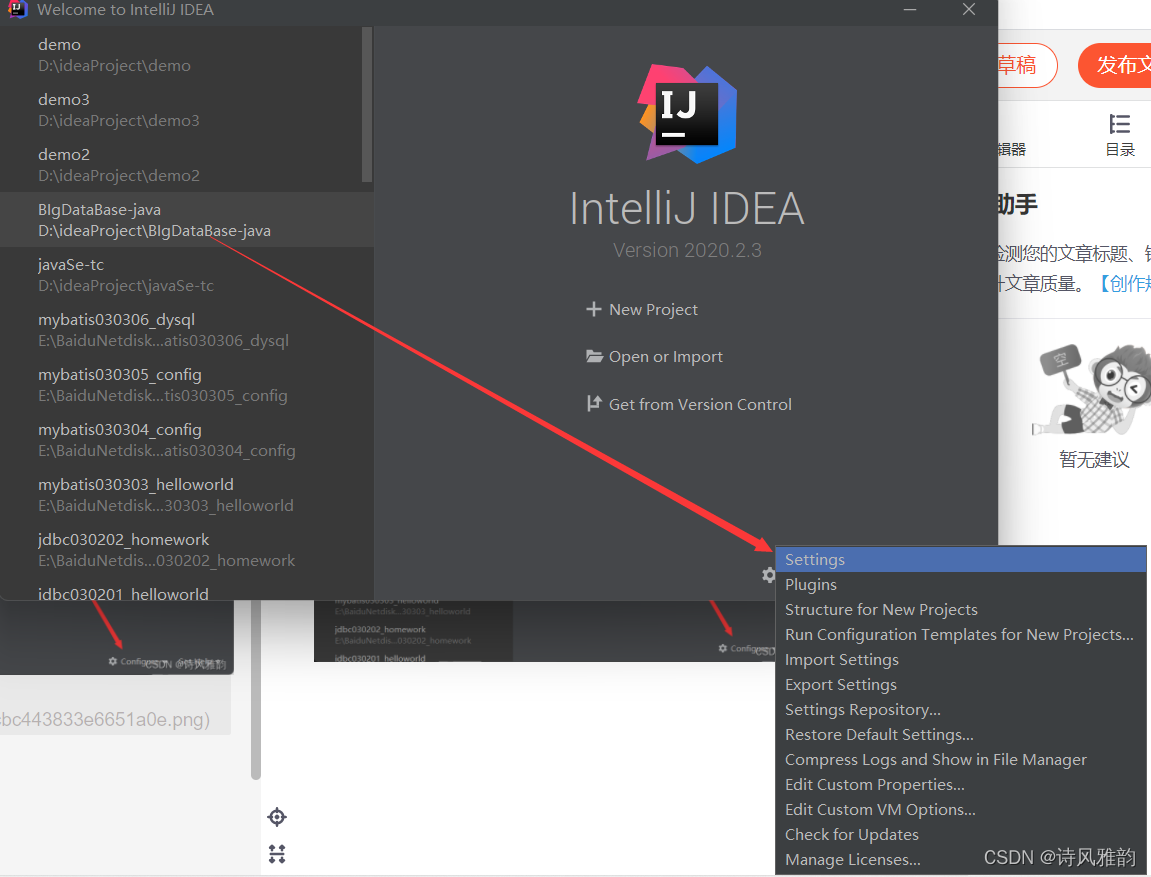Open the 创作 blue link
Screen dimensions: 1151x877
tap(1123, 283)
